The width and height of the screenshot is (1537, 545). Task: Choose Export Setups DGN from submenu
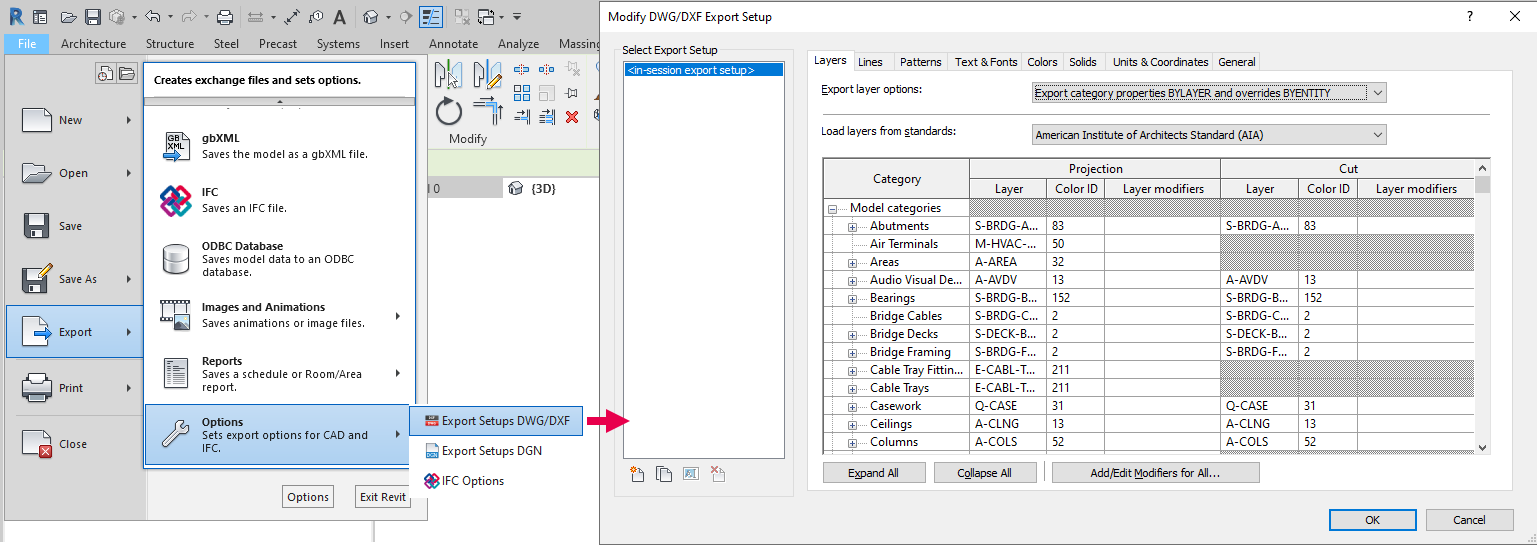click(491, 451)
